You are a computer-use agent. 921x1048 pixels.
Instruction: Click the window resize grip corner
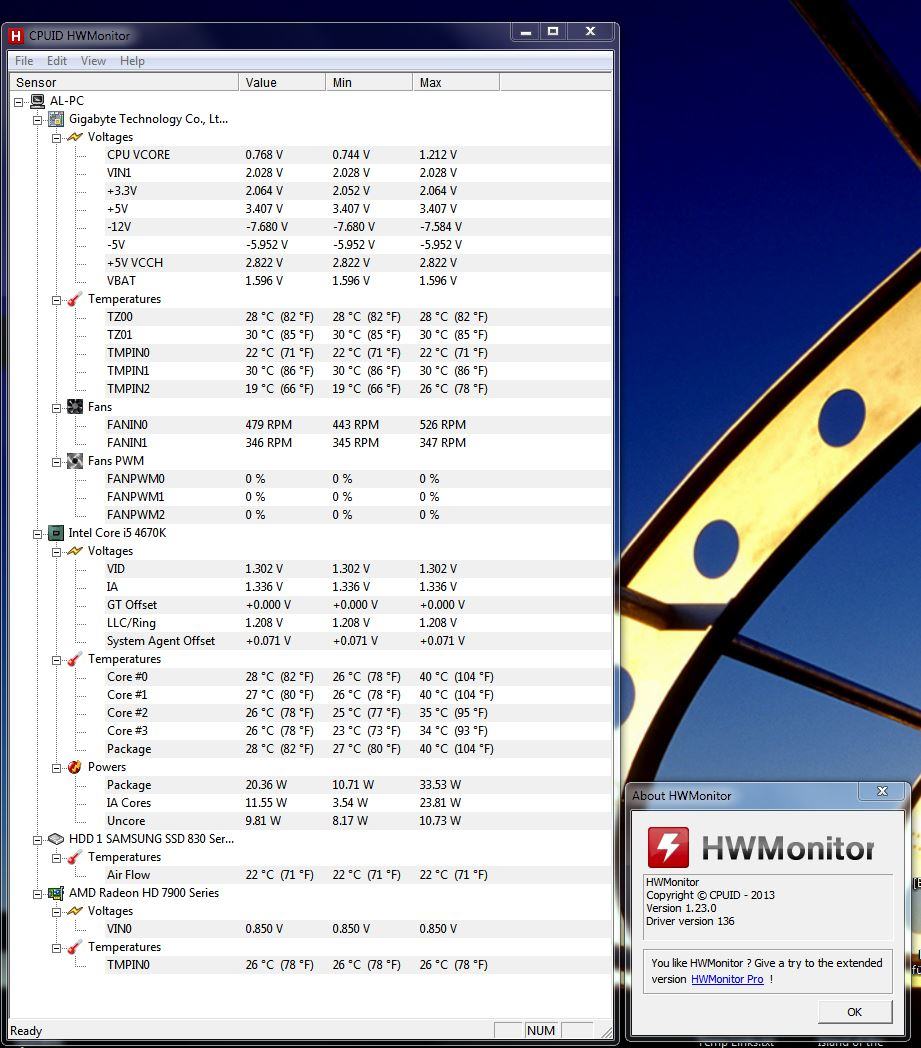(x=606, y=1032)
